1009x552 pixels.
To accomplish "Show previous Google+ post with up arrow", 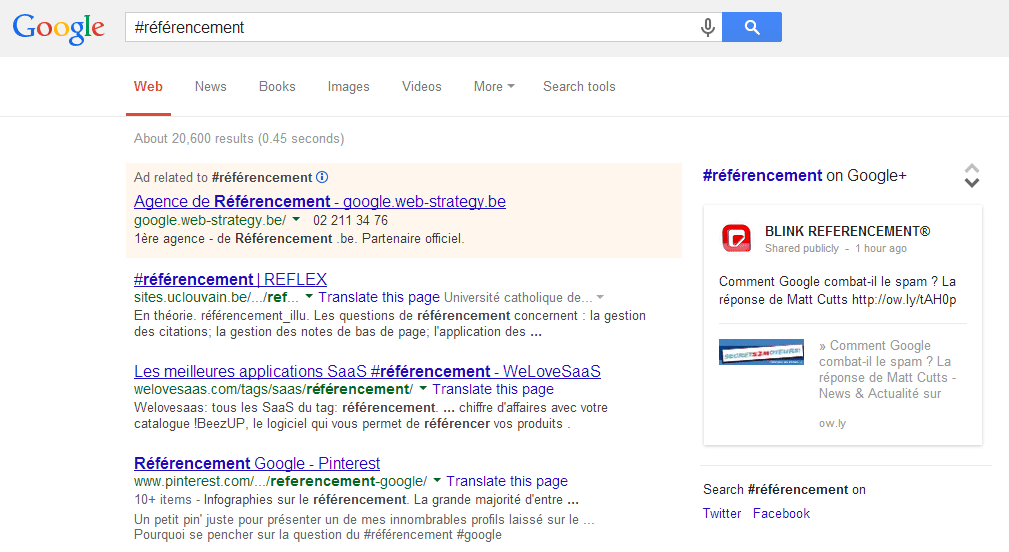I will coord(972,169).
